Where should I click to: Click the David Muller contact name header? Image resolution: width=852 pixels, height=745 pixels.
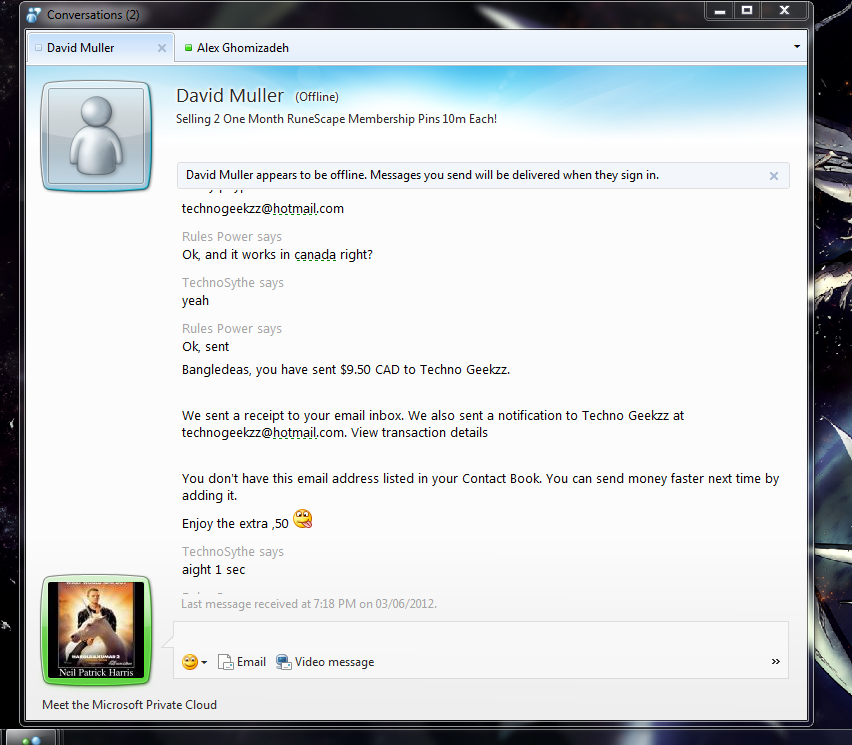[x=230, y=96]
